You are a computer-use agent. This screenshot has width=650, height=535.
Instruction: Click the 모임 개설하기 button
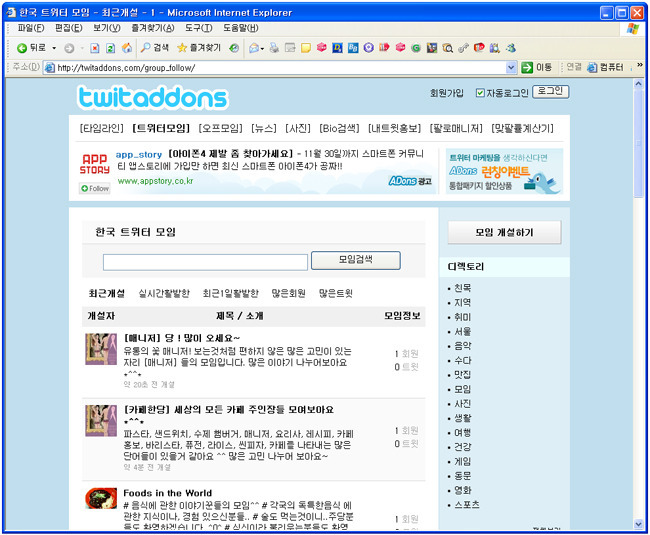504,232
